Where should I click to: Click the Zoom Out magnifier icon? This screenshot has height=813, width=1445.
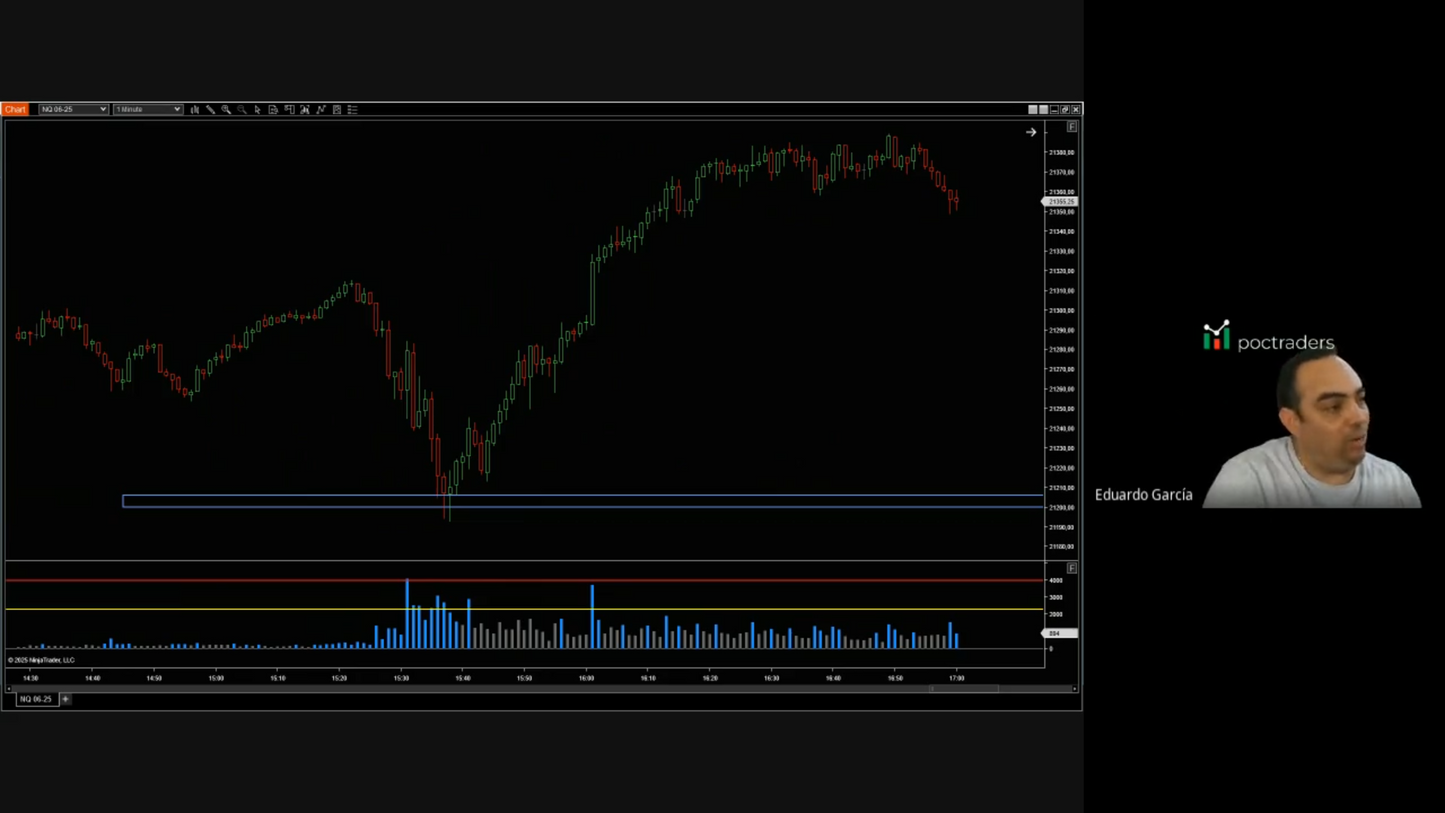(242, 110)
